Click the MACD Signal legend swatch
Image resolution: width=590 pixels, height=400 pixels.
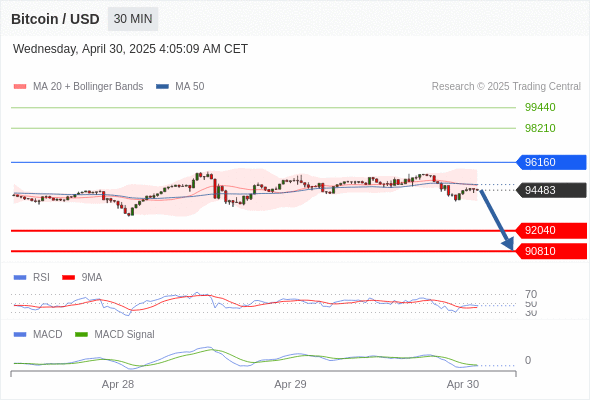click(81, 334)
